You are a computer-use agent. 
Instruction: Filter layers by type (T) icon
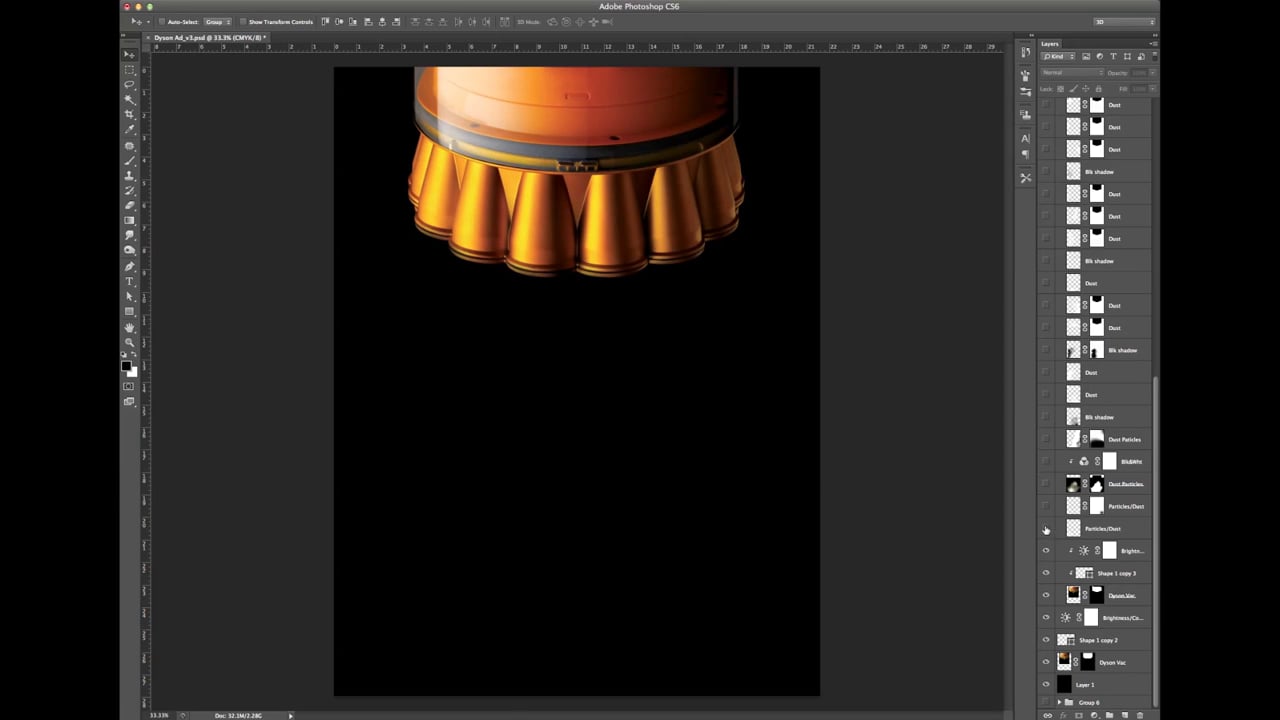coord(1113,56)
